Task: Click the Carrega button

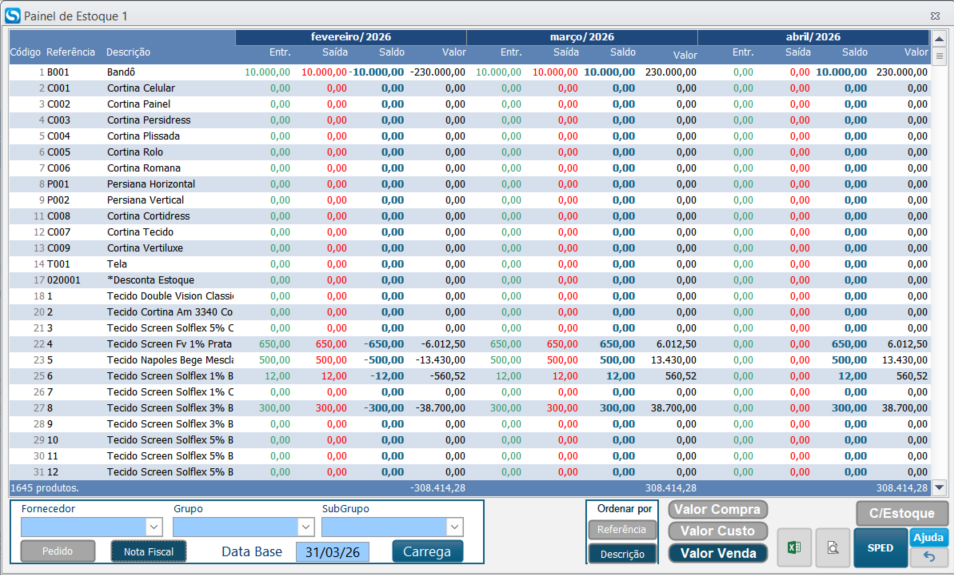Action: click(x=427, y=551)
